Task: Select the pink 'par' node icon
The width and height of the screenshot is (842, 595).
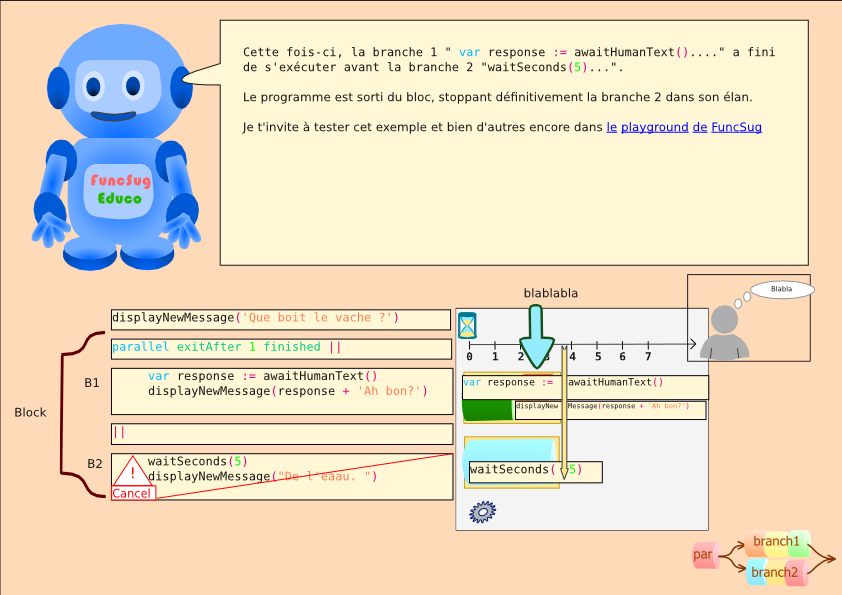Action: coord(705,555)
